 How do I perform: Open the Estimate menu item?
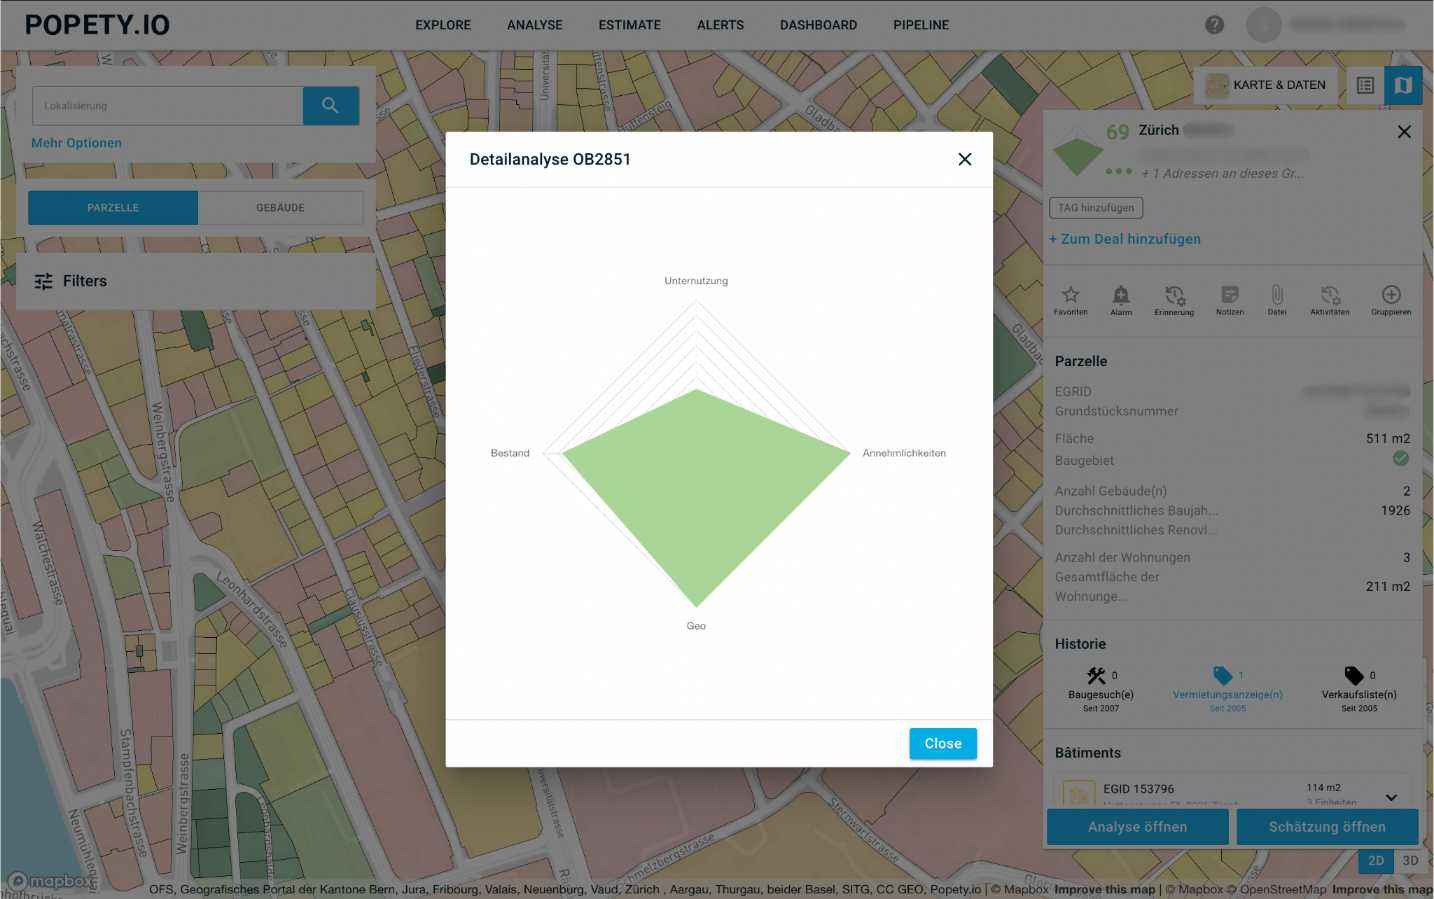coord(629,25)
